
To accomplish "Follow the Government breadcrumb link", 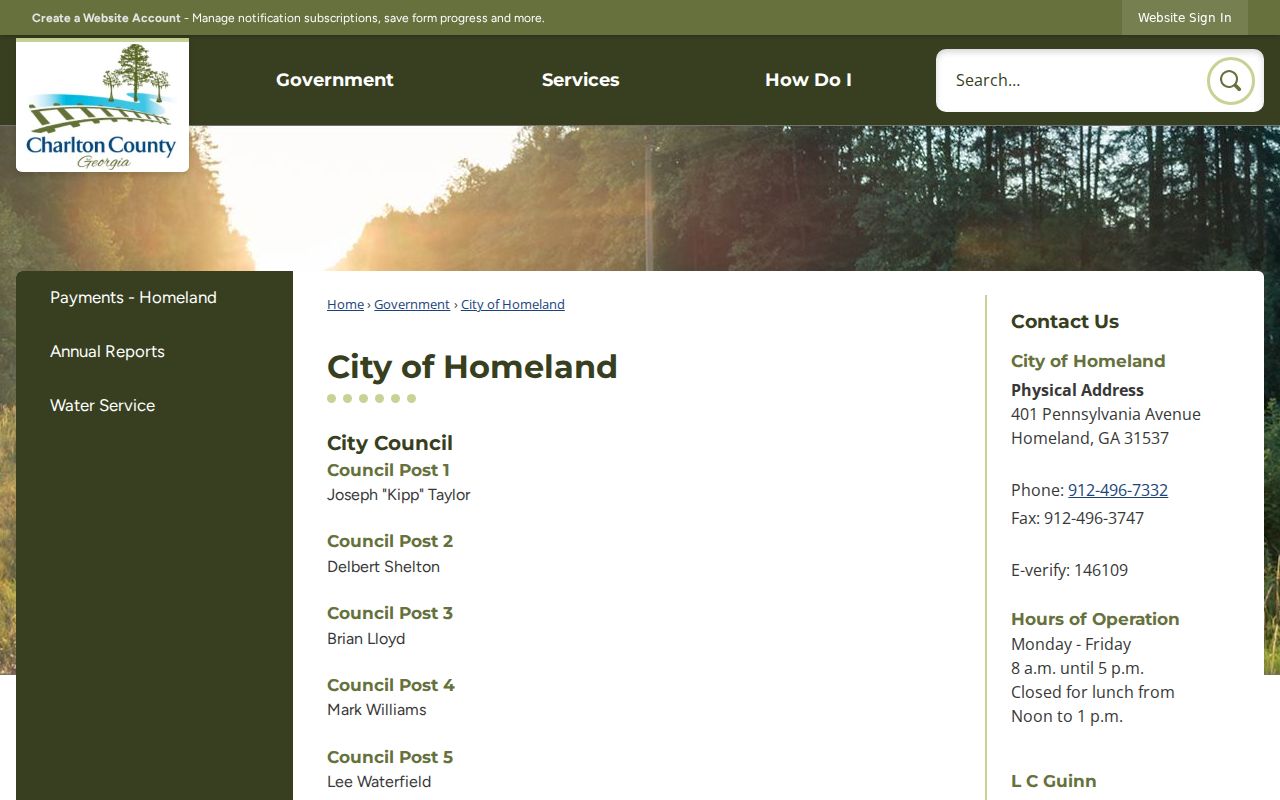I will (x=412, y=305).
